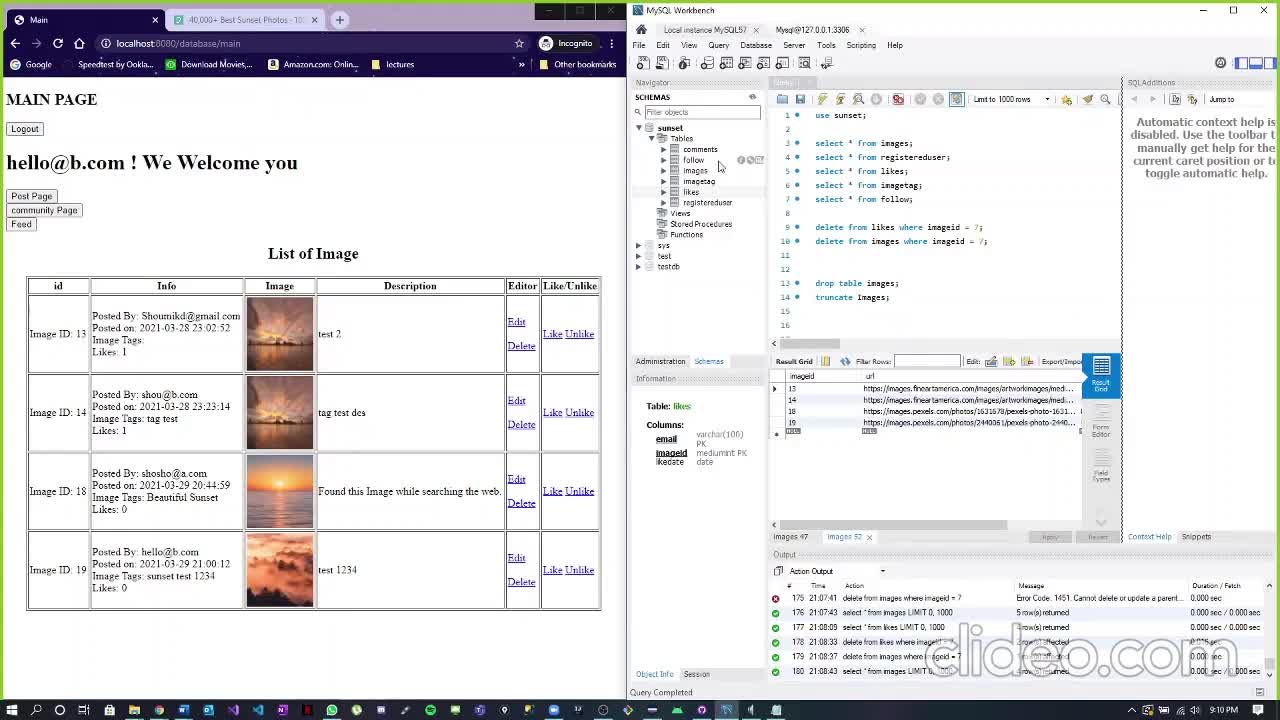
Task: Show Field Types result view
Action: (1101, 468)
